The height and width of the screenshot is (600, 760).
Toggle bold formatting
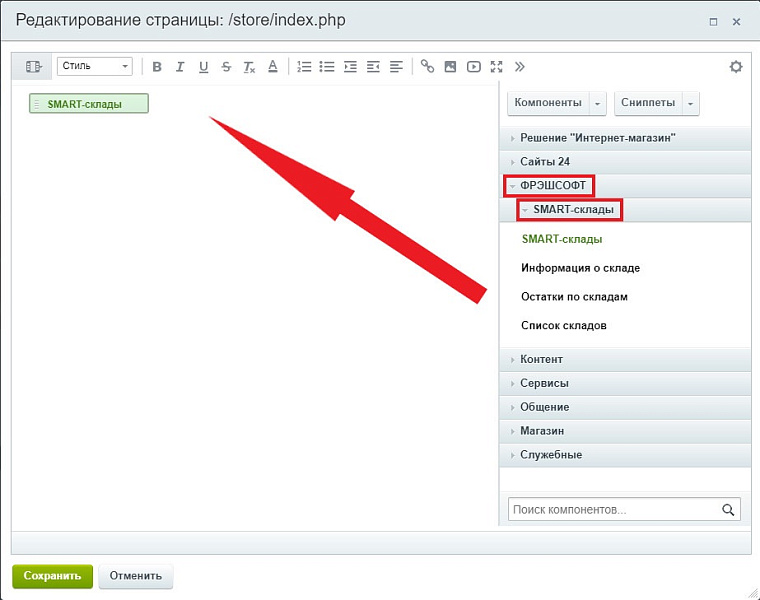(157, 67)
